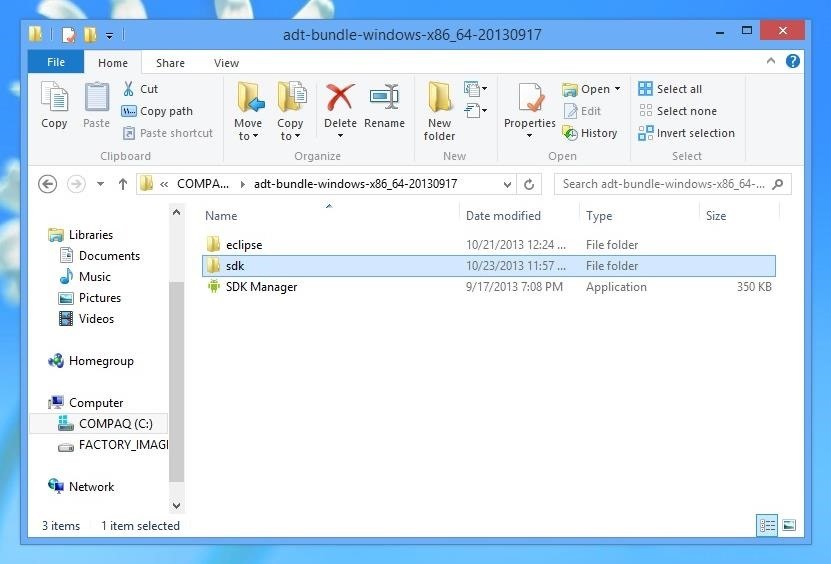Create a New folder
Viewport: 831px width, 564px height.
point(439,111)
